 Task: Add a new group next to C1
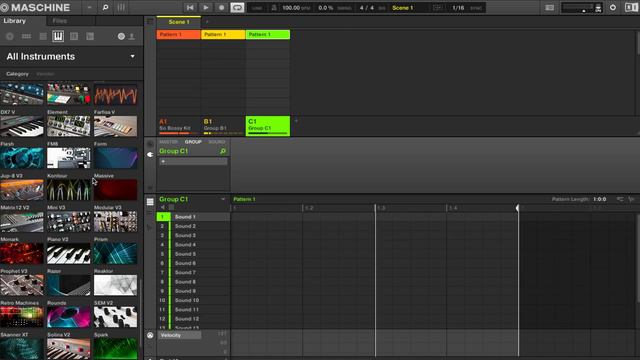(x=296, y=121)
